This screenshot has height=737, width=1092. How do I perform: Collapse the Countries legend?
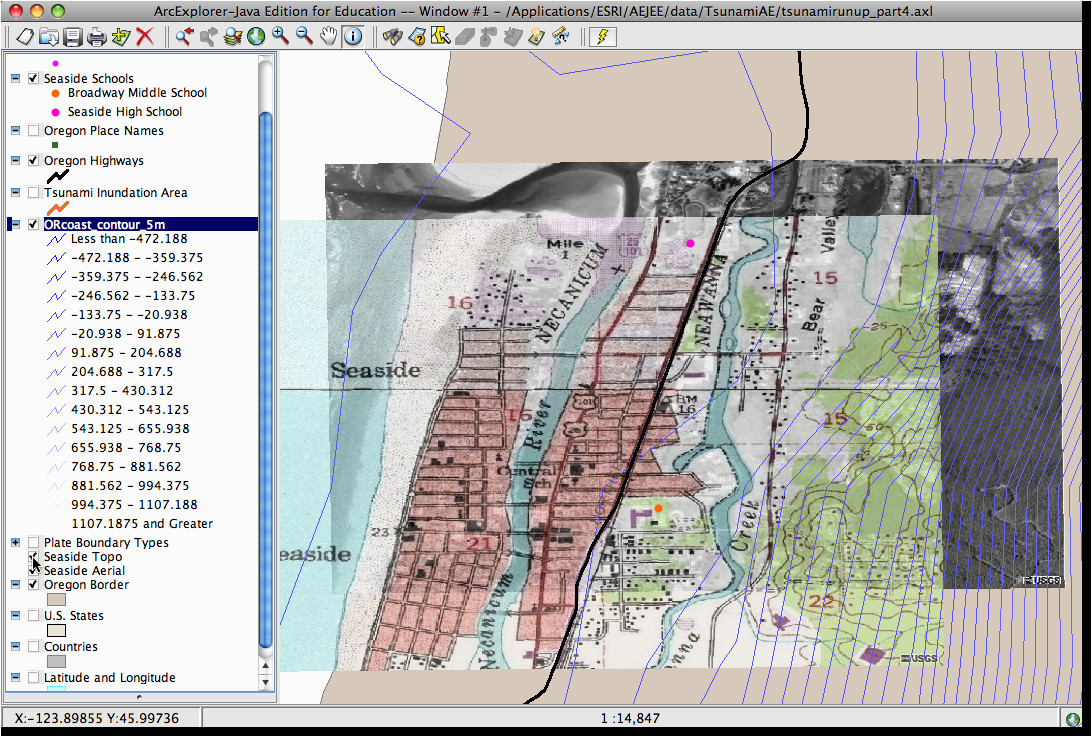[x=15, y=646]
